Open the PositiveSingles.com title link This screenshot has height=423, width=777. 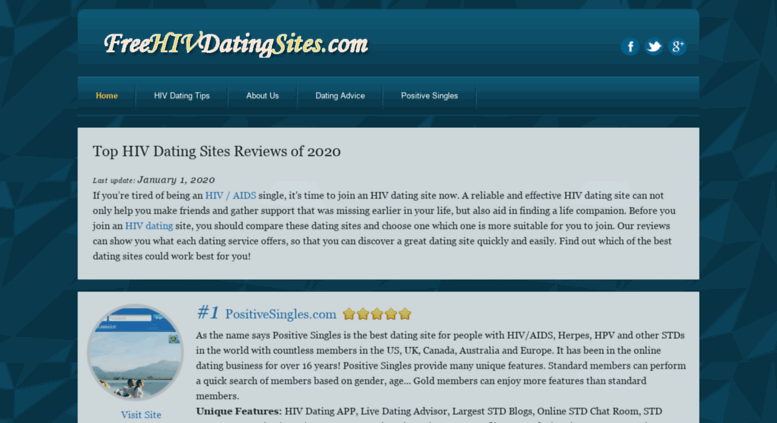[x=280, y=314]
